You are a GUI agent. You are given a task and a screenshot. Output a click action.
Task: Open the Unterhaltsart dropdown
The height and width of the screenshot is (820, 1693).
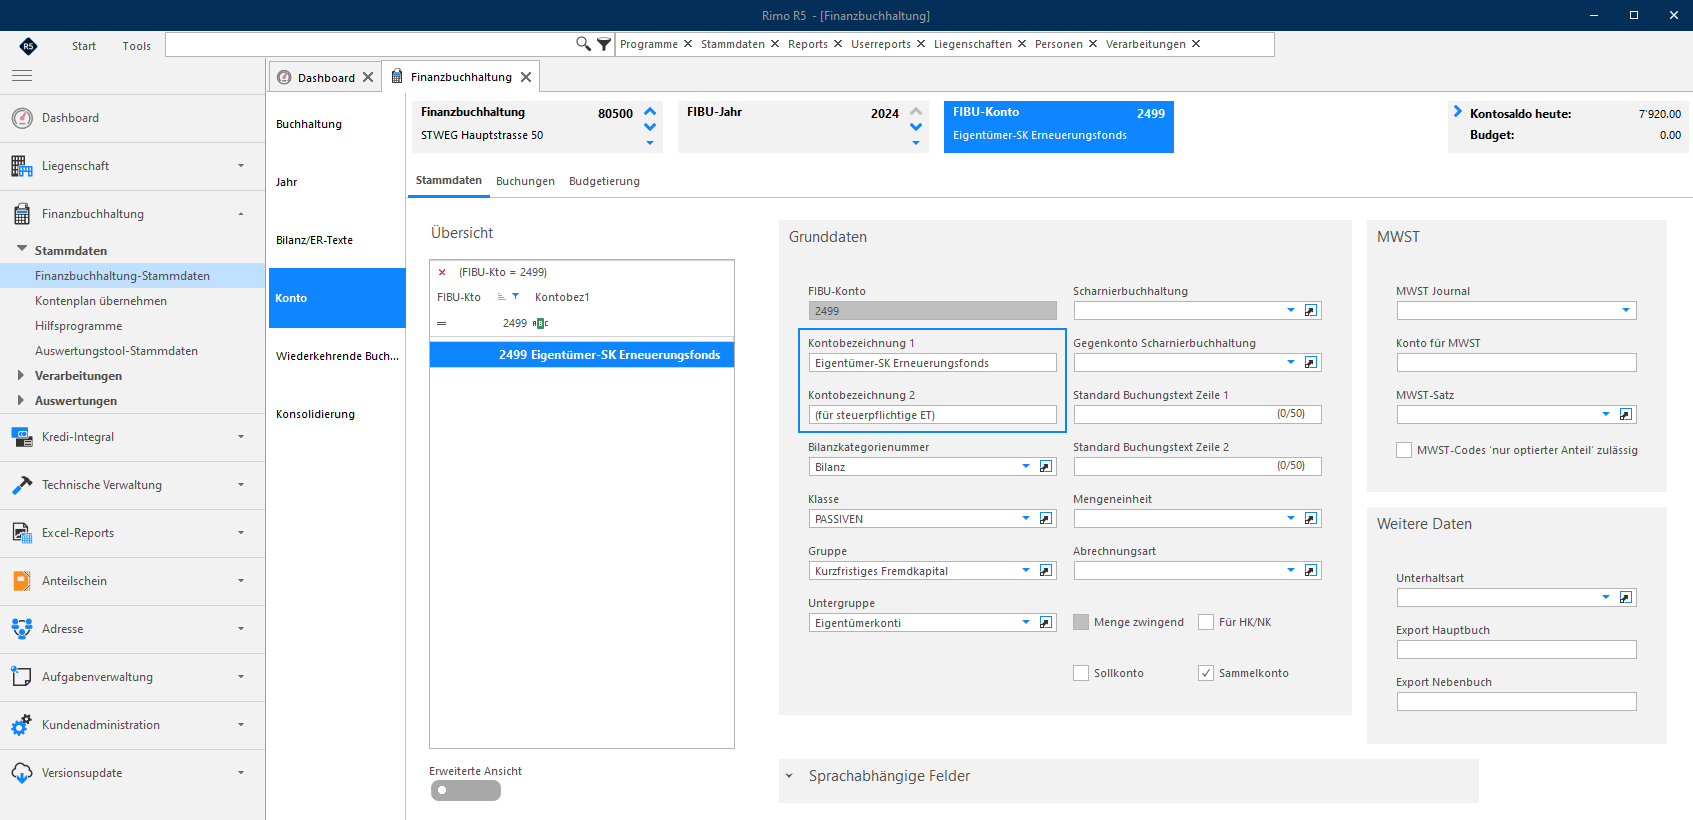pos(1606,598)
